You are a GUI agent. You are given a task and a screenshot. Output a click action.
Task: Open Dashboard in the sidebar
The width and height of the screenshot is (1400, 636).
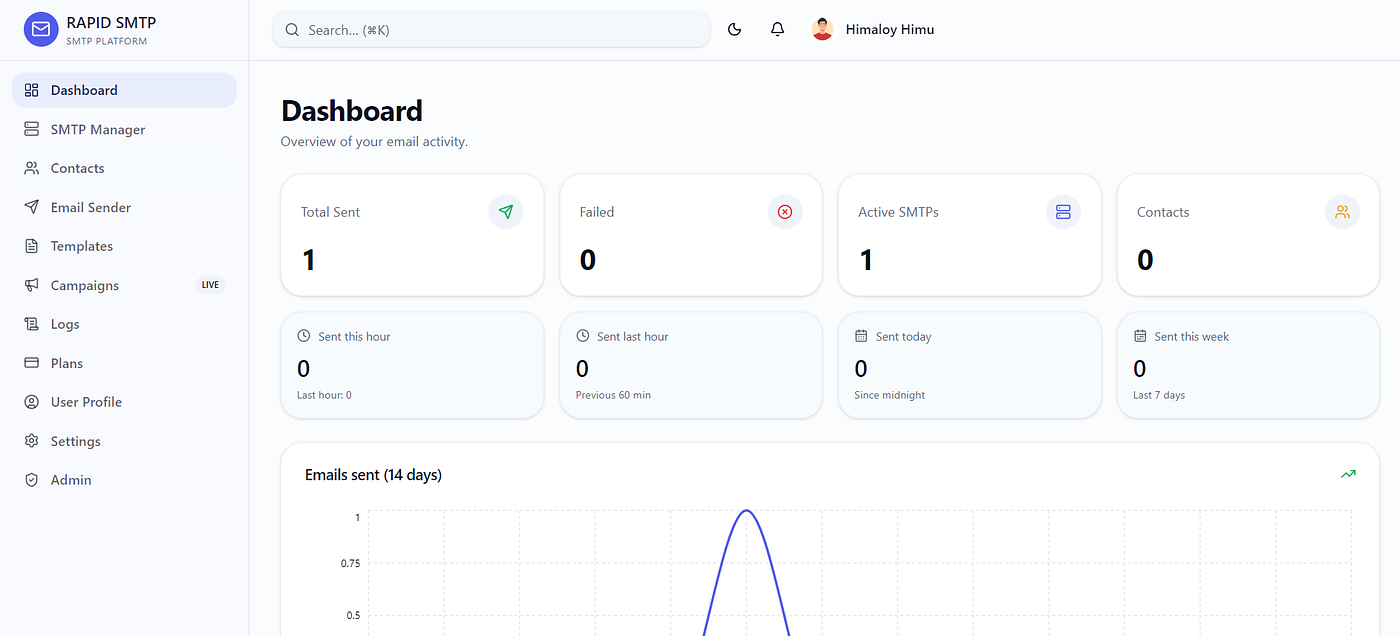pos(124,90)
